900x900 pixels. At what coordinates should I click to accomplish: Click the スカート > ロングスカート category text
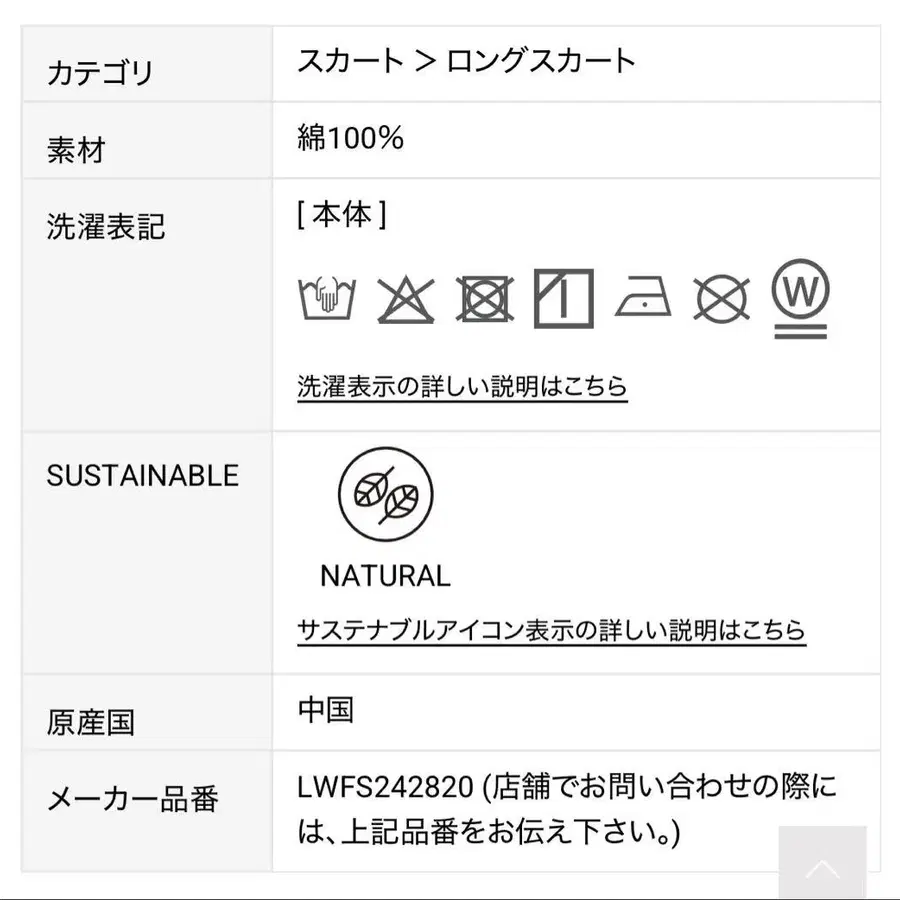(x=466, y=61)
